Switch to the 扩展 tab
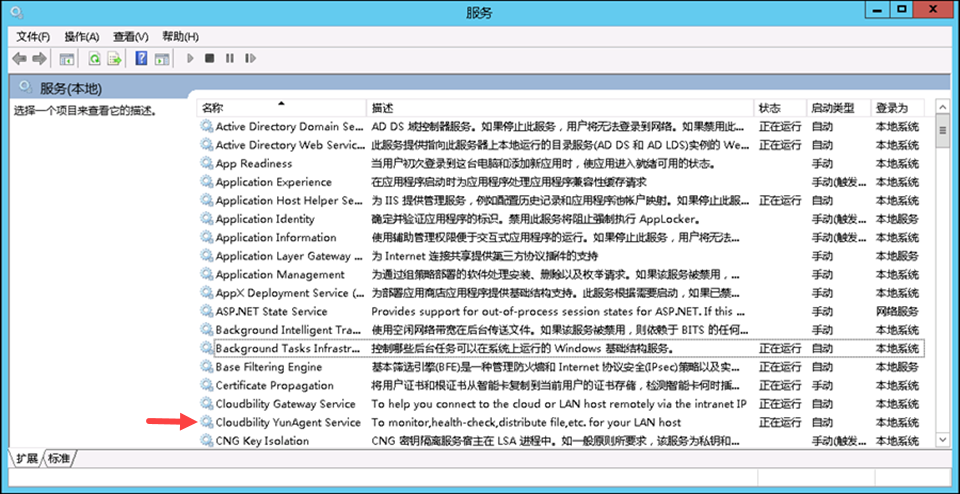Viewport: 960px width, 494px height. click(27, 458)
